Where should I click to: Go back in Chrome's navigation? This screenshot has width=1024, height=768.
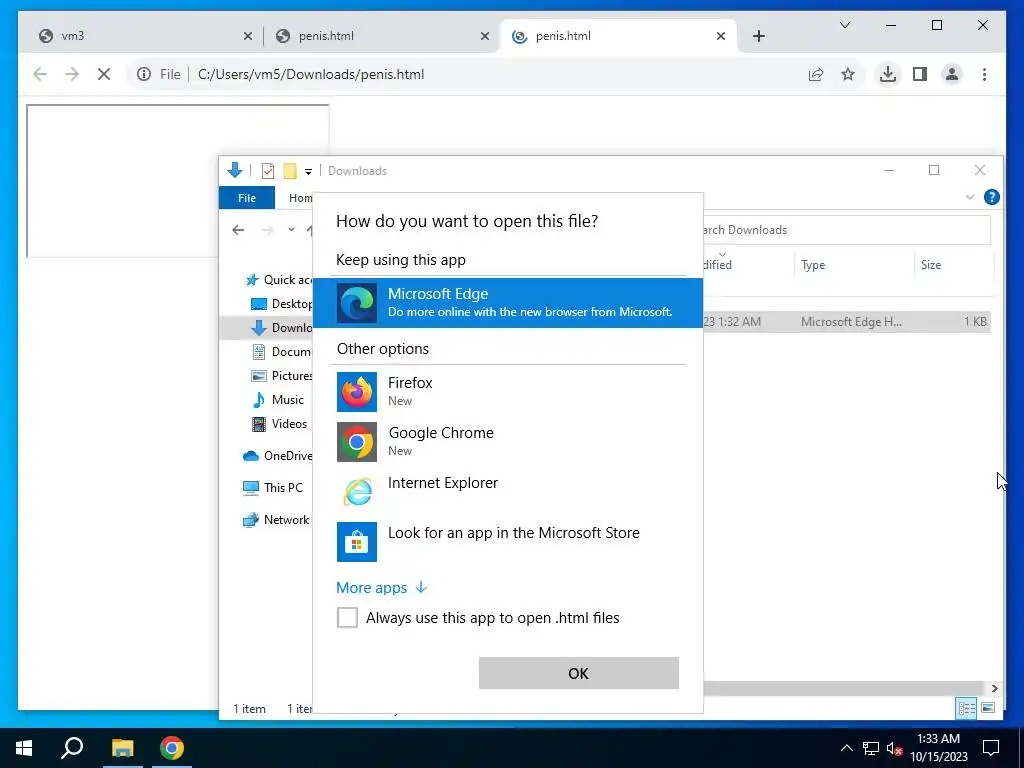pyautogui.click(x=40, y=74)
